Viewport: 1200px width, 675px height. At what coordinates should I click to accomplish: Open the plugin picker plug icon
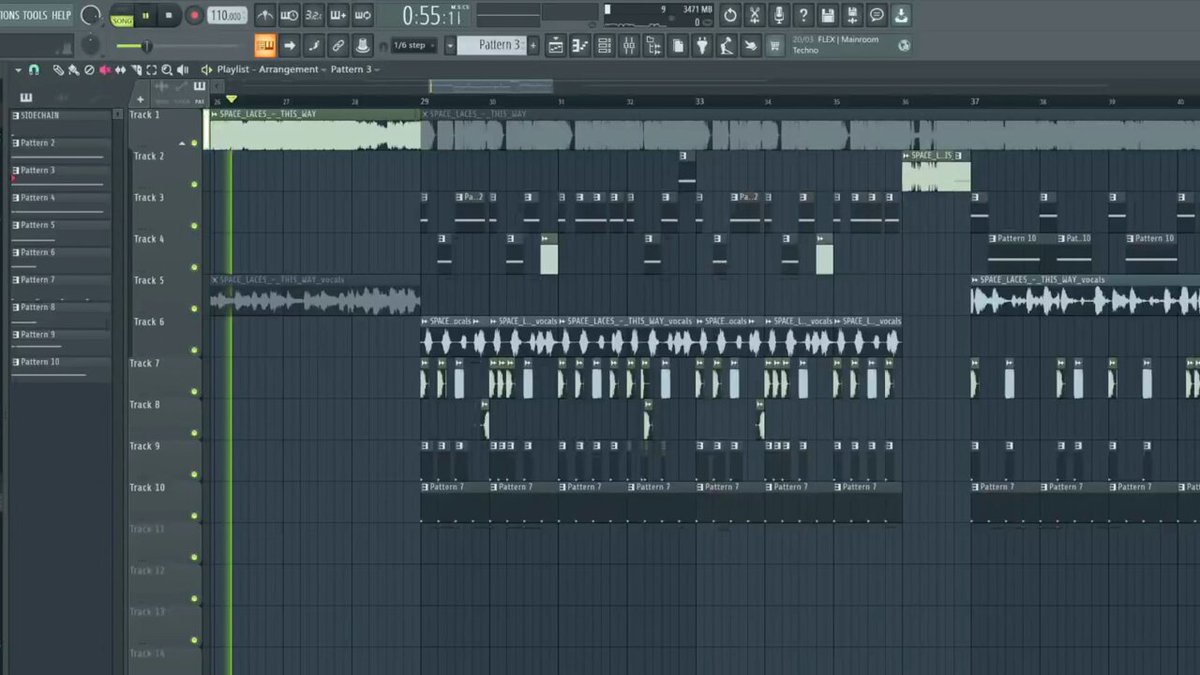point(702,45)
